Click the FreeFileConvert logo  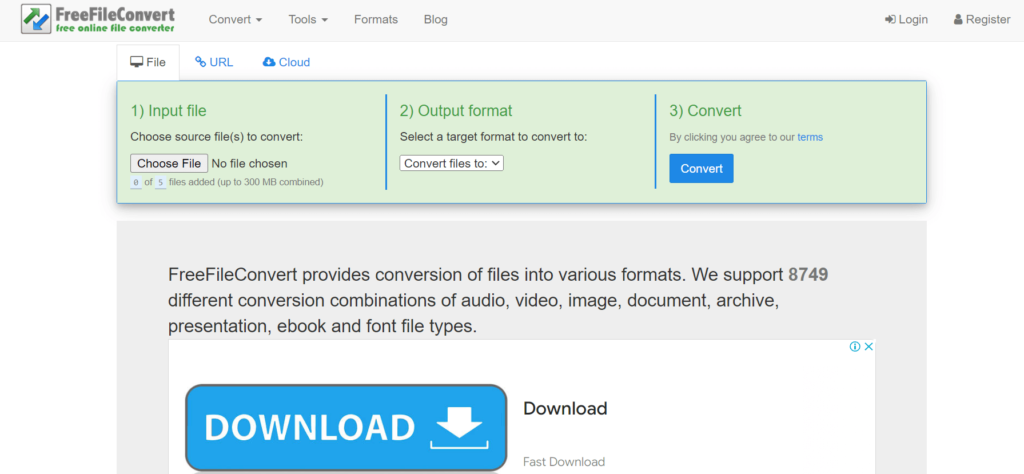point(99,20)
